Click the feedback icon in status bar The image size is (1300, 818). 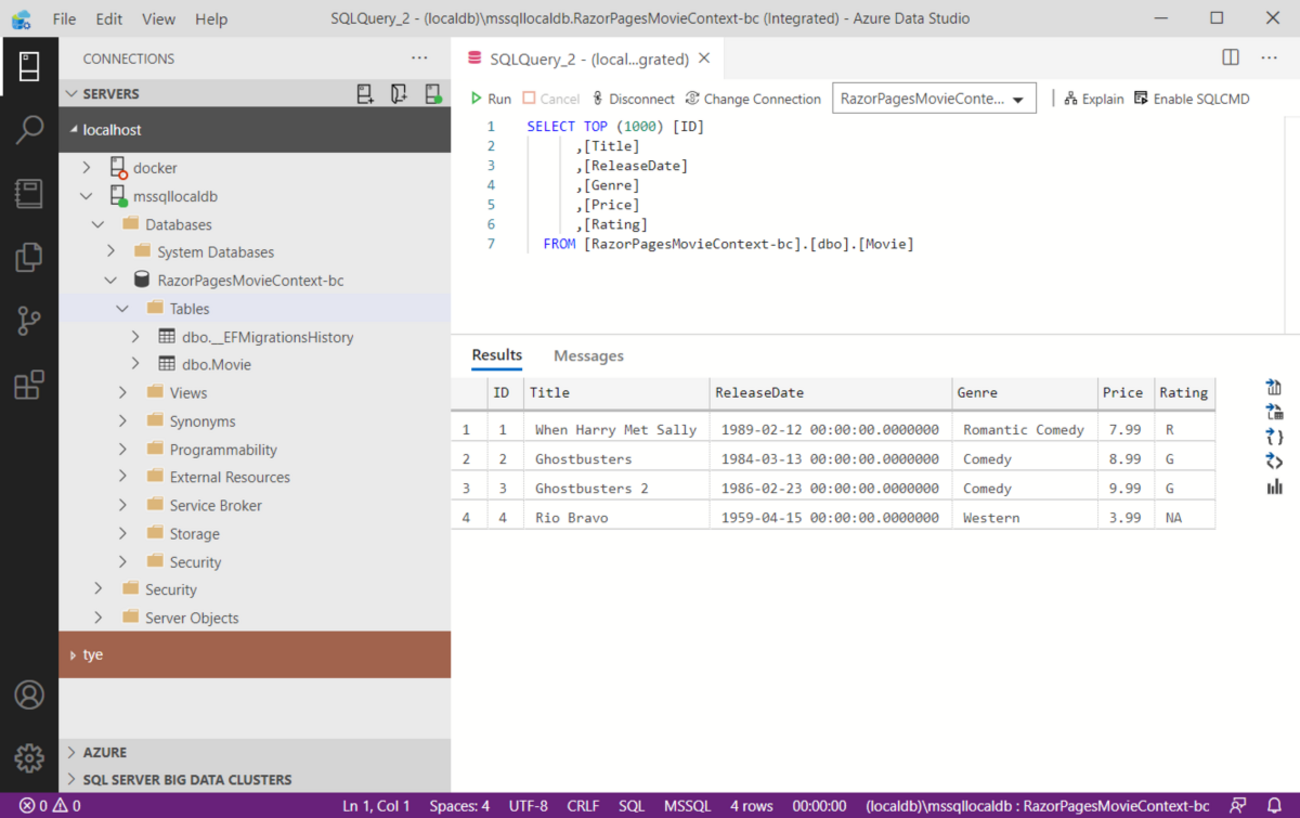(1238, 805)
